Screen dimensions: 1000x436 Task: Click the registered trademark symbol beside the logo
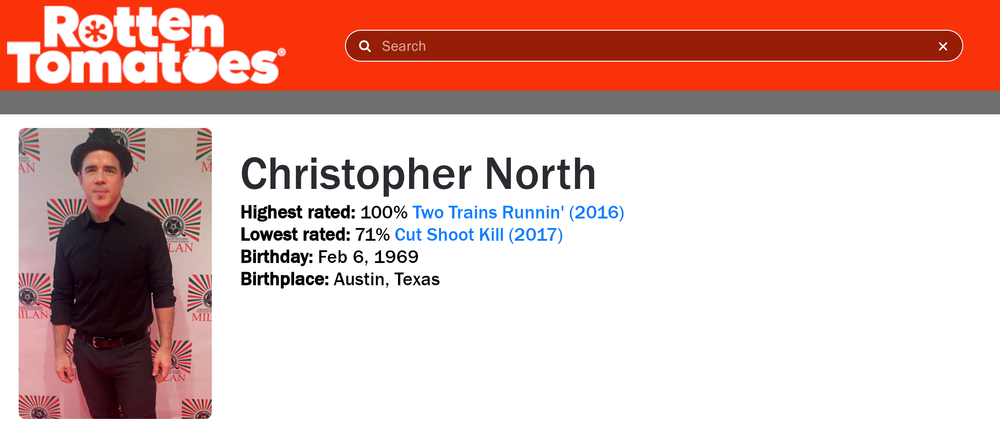click(282, 53)
